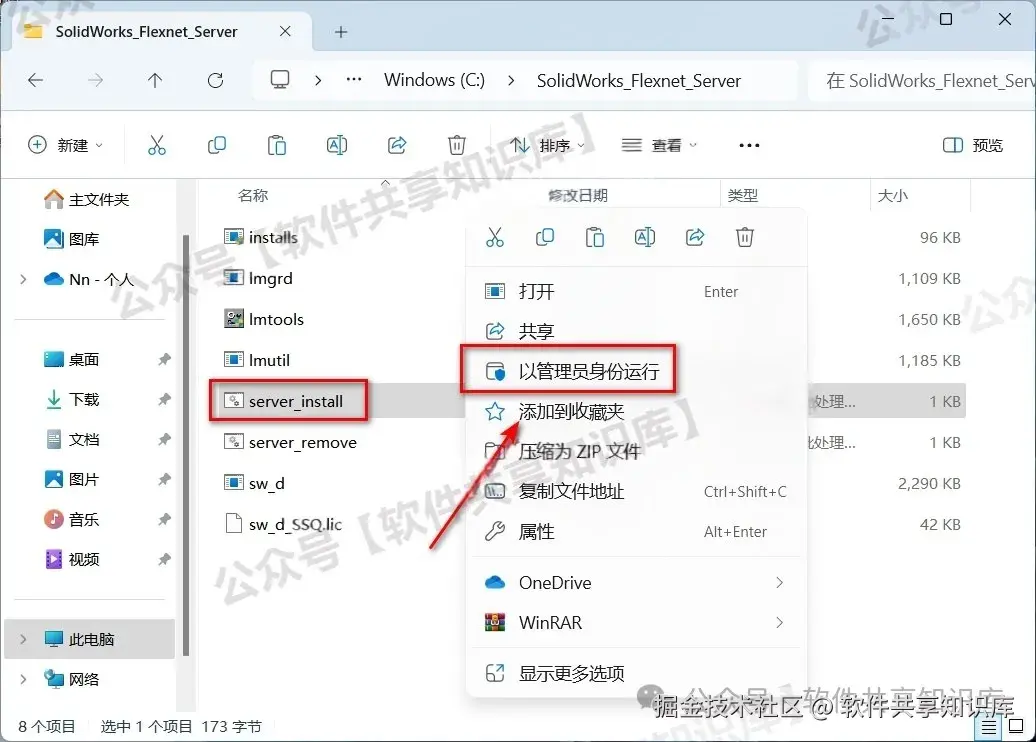Click the toolbar Copy icon
This screenshot has height=742, width=1036.
[217, 145]
